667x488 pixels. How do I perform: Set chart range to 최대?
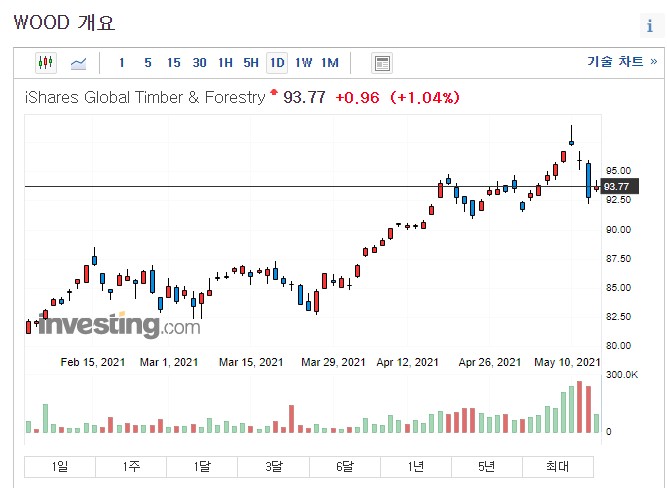[x=558, y=467]
